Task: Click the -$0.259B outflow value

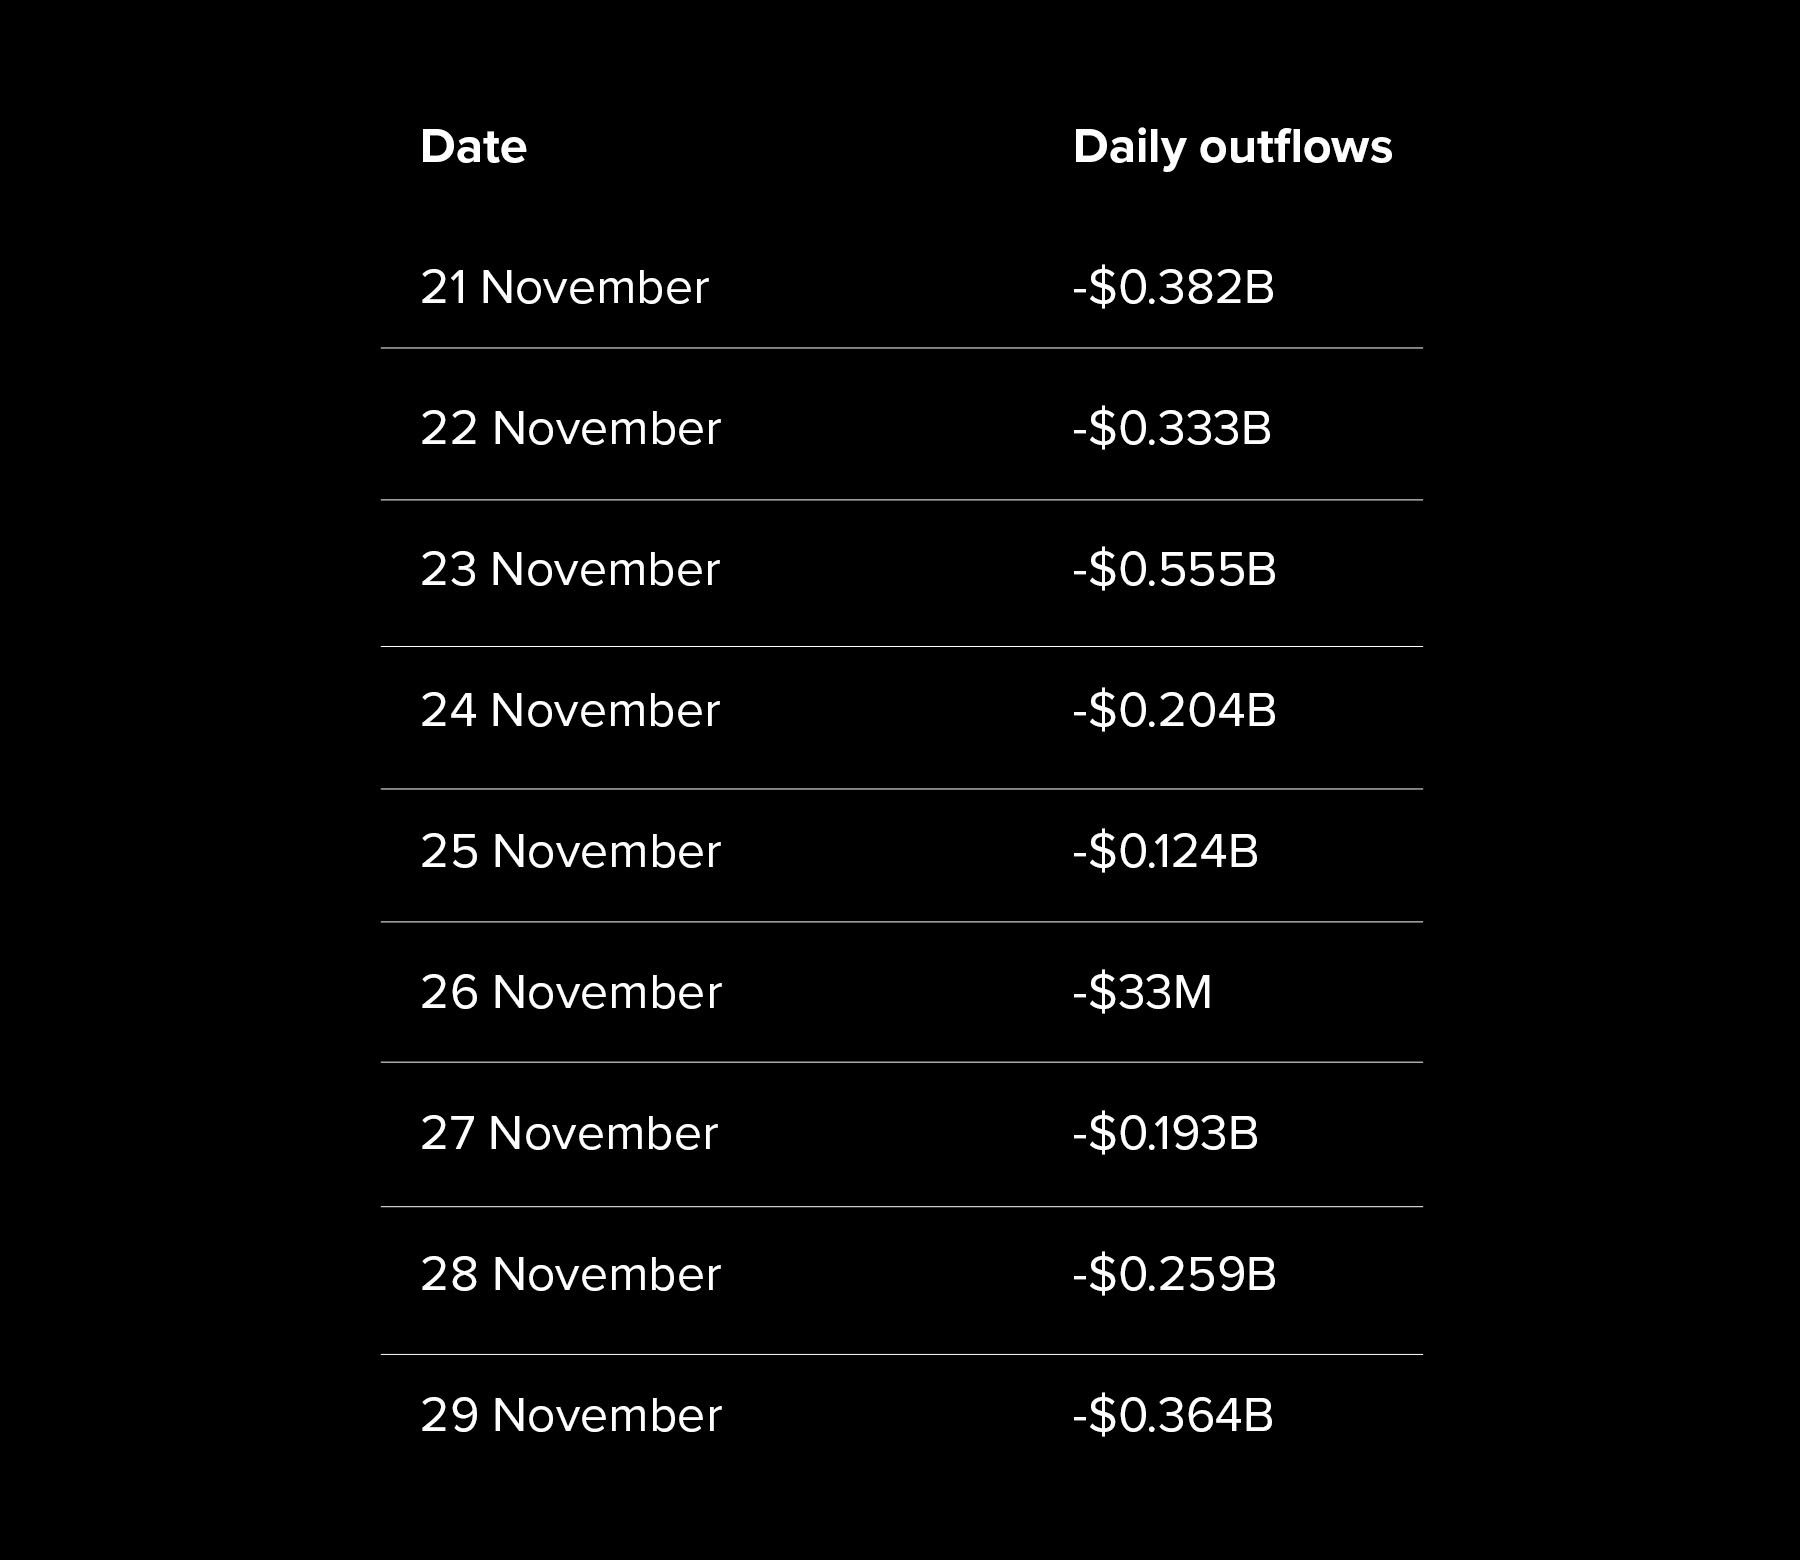Action: [1174, 1275]
